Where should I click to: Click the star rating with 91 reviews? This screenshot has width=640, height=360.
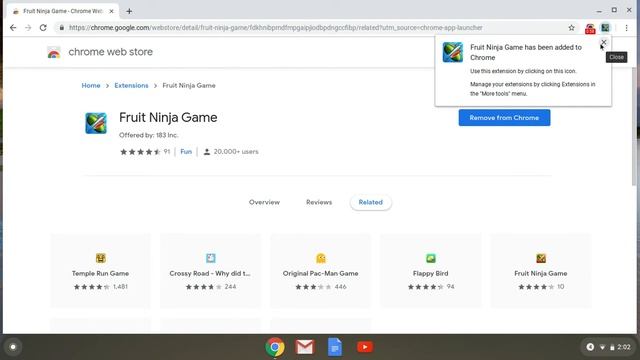click(144, 152)
